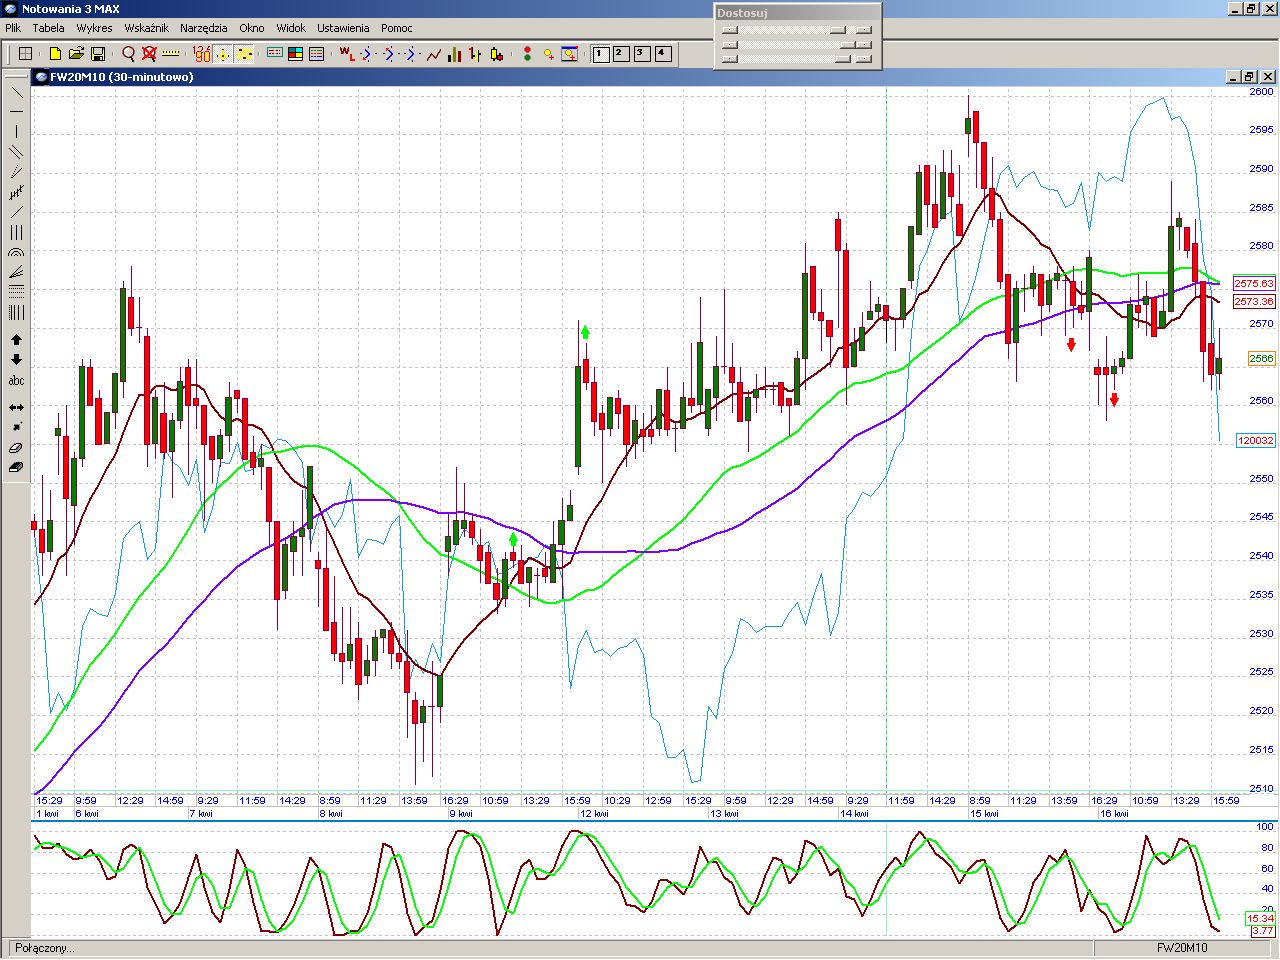
Task: Select the magnifying glass zoom tool
Action: 128,54
